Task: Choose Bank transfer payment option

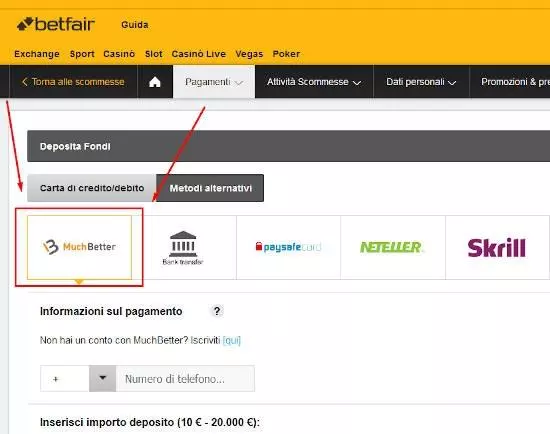Action: (183, 247)
